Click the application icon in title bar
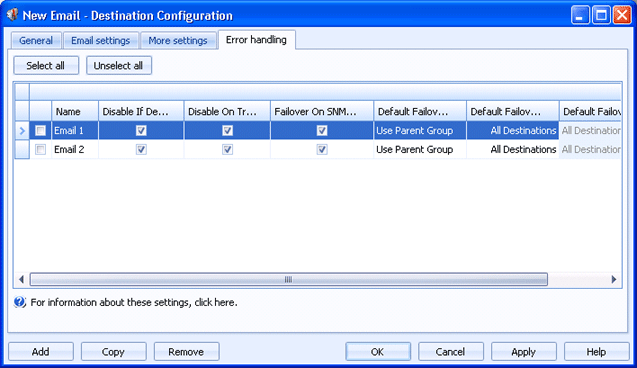This screenshot has width=637, height=368. (12, 15)
